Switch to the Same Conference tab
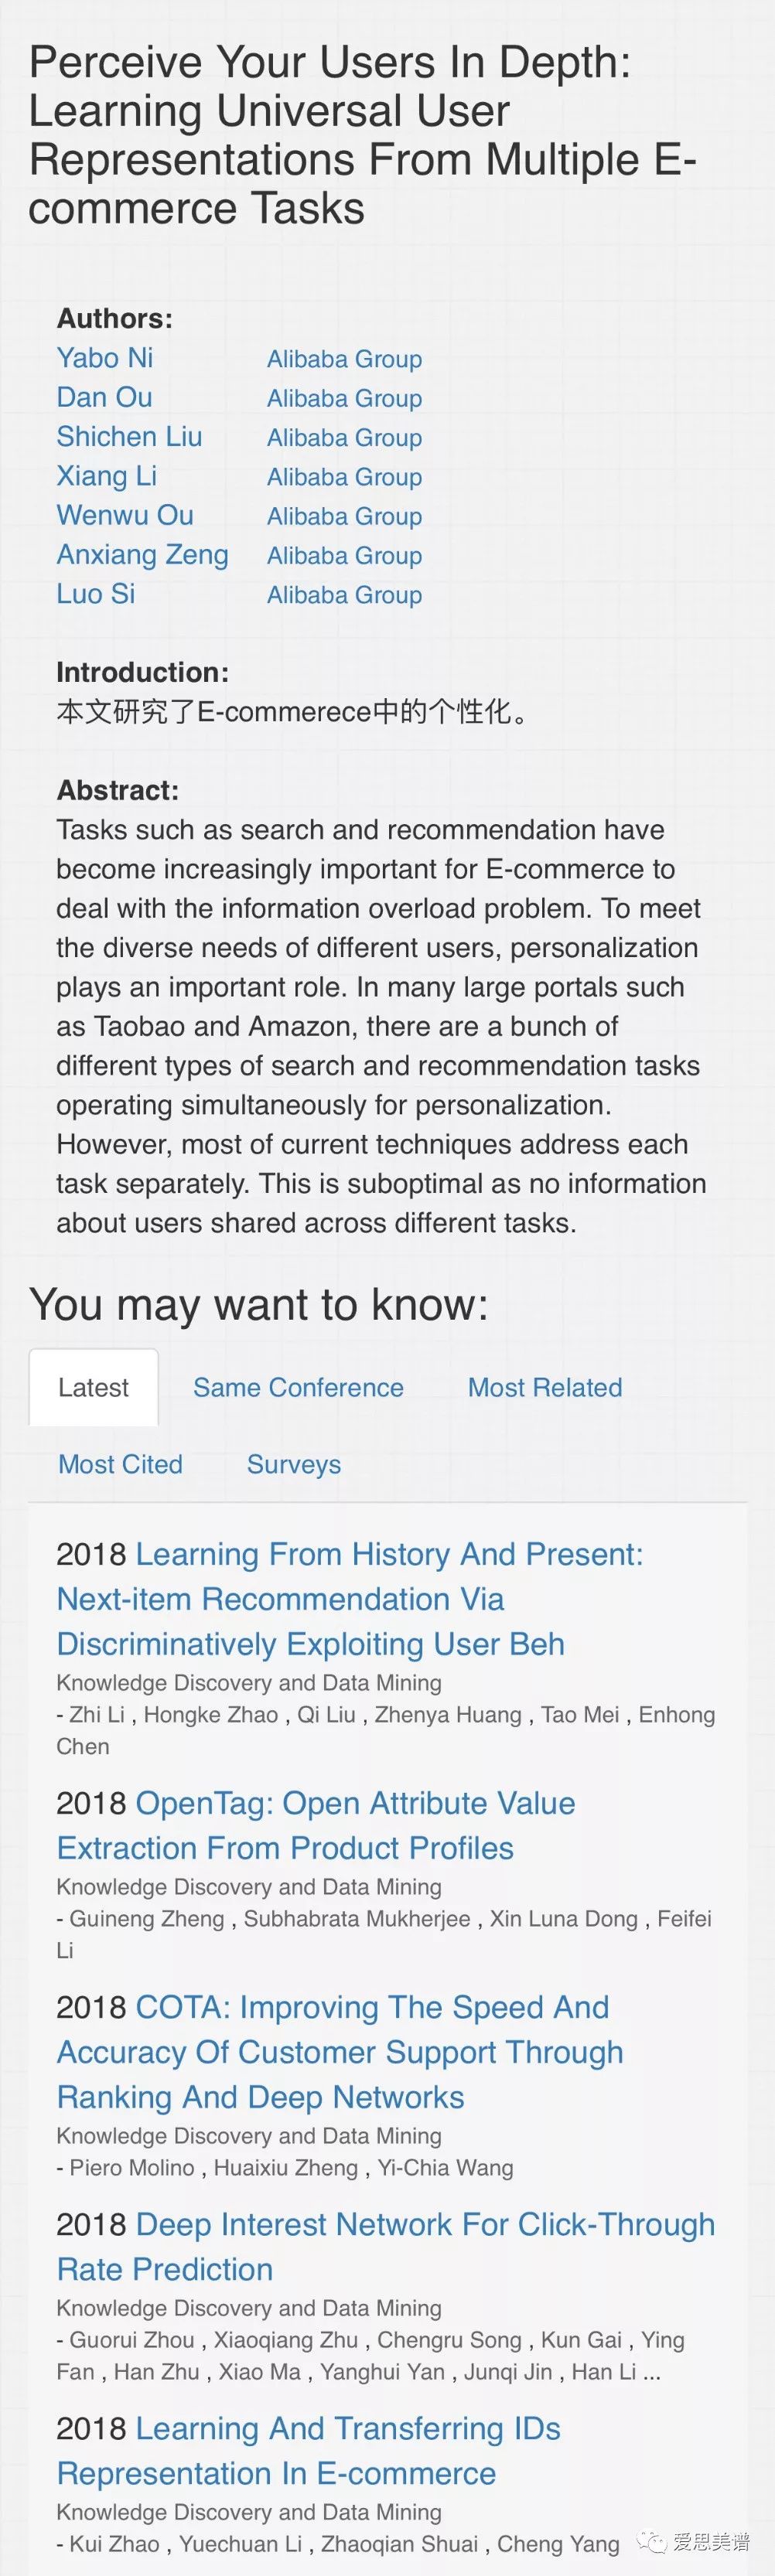Image resolution: width=775 pixels, height=2576 pixels. pyautogui.click(x=298, y=1387)
